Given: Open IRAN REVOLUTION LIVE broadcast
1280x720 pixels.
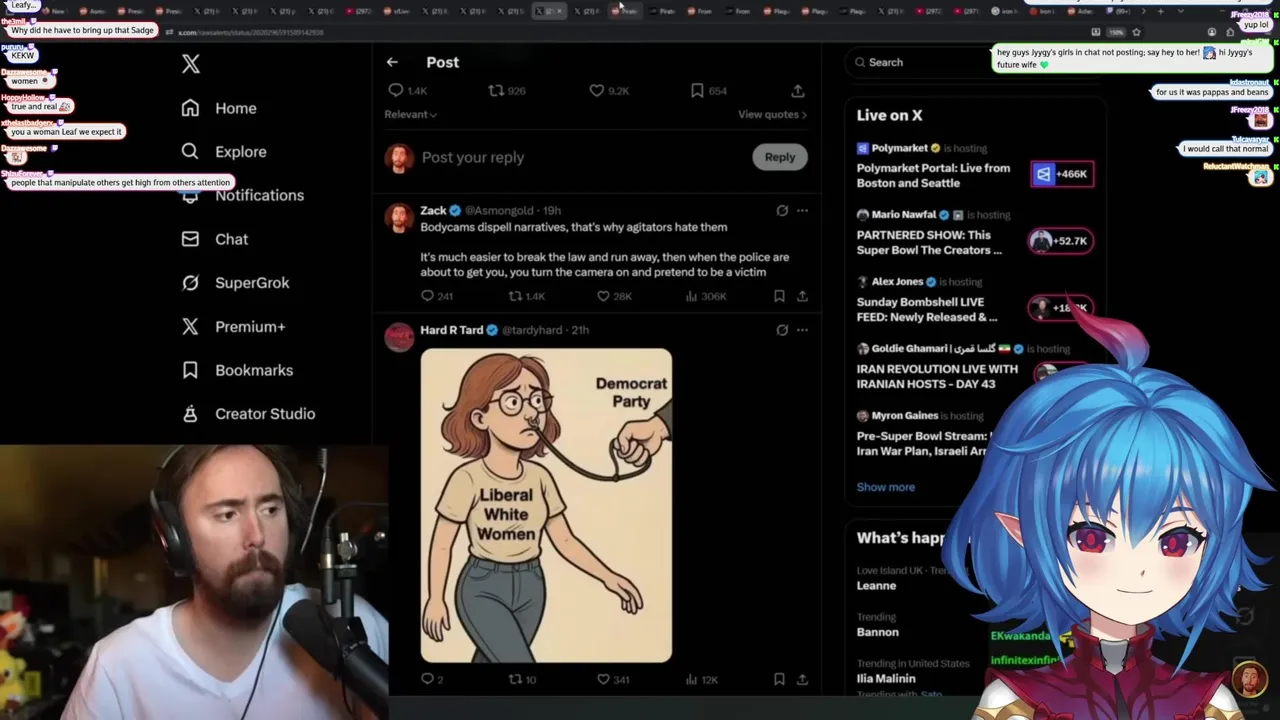Looking at the screenshot, I should pos(937,376).
